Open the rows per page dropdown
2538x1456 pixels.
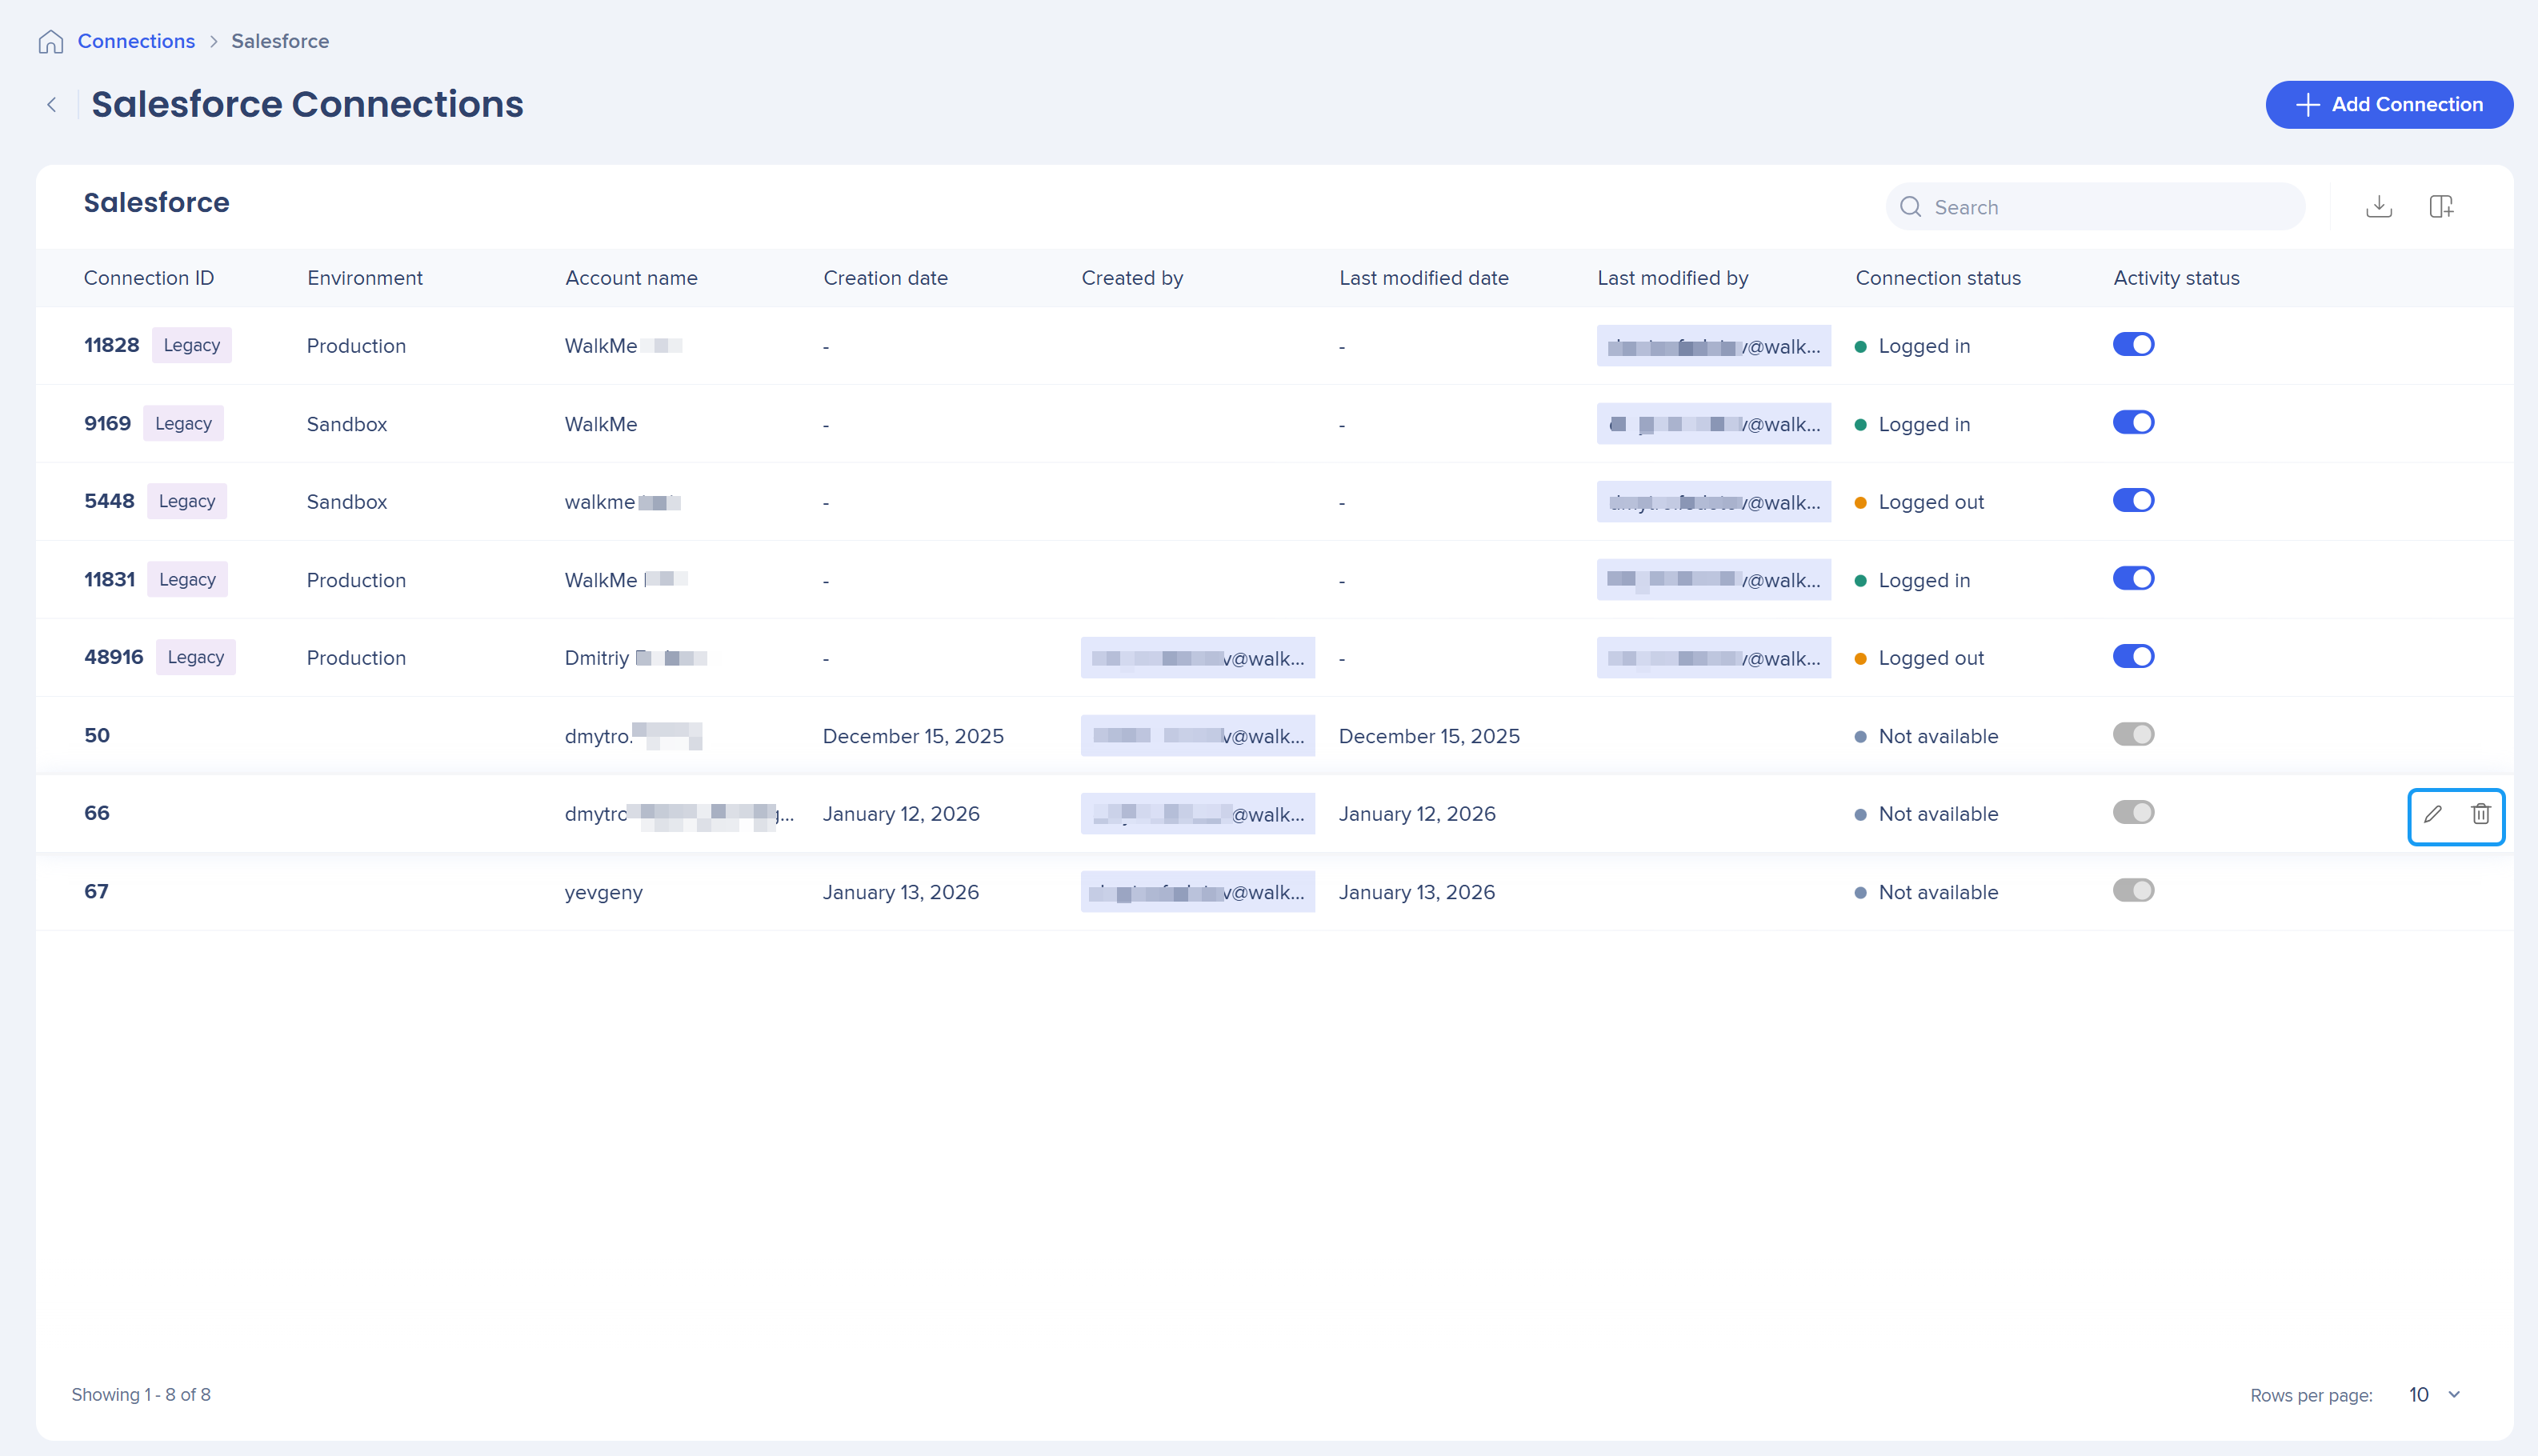click(2434, 1395)
